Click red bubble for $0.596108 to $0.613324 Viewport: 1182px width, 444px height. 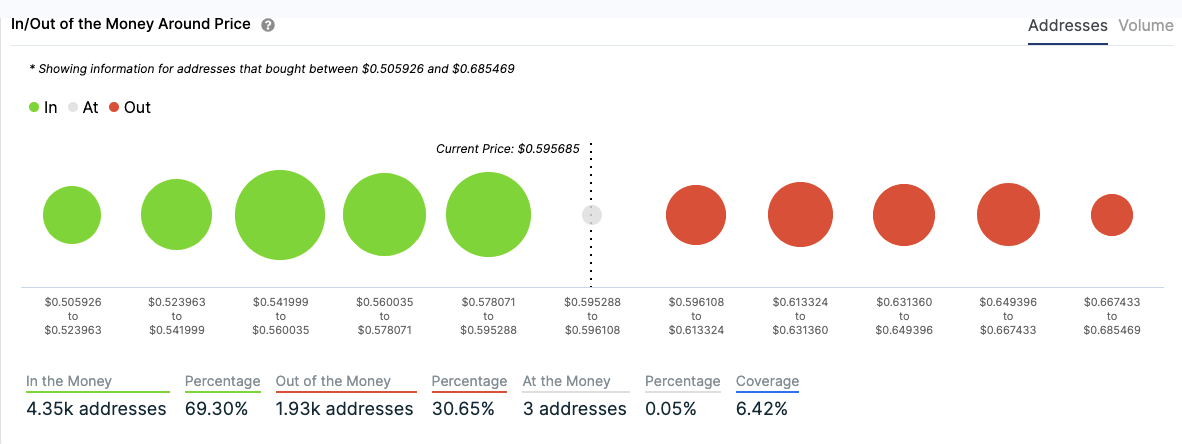696,215
